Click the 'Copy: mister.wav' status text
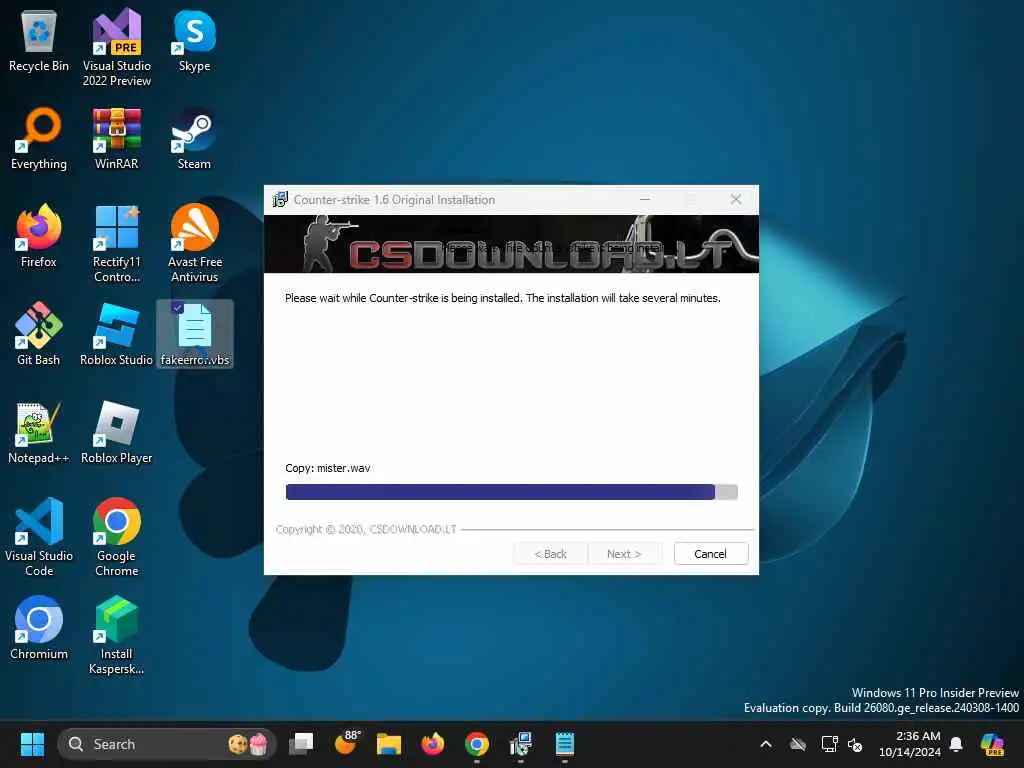 tap(328, 468)
